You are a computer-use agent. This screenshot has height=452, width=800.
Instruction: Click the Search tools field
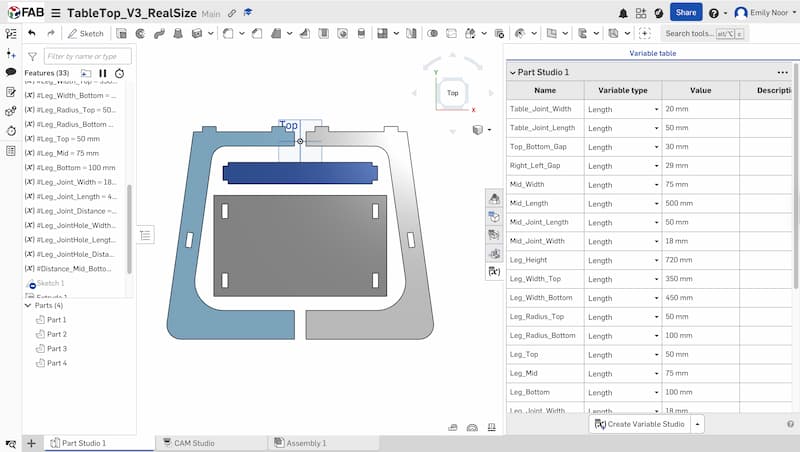705,34
